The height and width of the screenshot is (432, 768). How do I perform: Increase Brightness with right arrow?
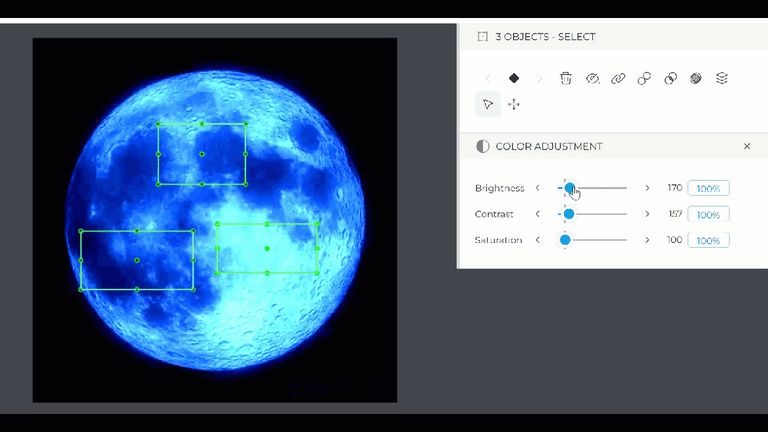tap(647, 188)
